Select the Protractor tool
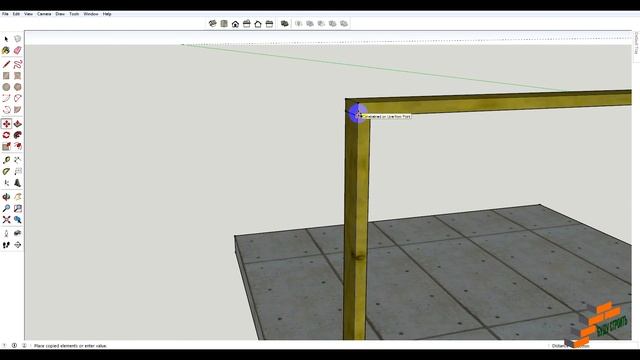Viewport: 640px width, 360px height. click(6, 171)
